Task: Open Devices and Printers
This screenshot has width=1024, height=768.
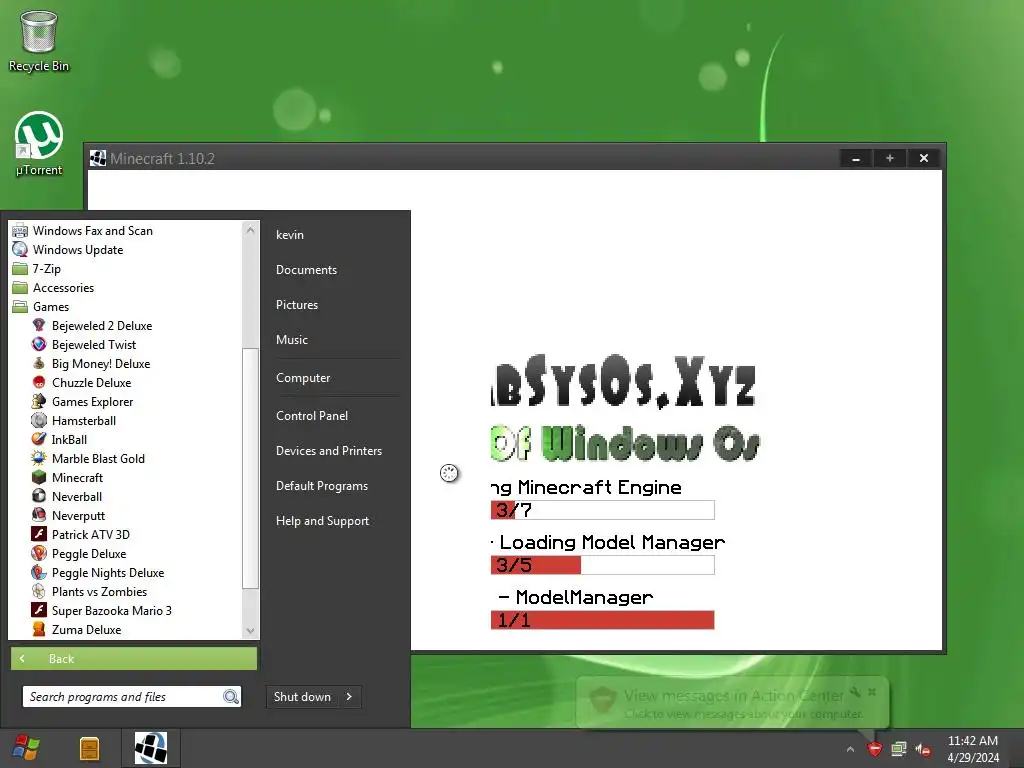Action: pyautogui.click(x=329, y=451)
